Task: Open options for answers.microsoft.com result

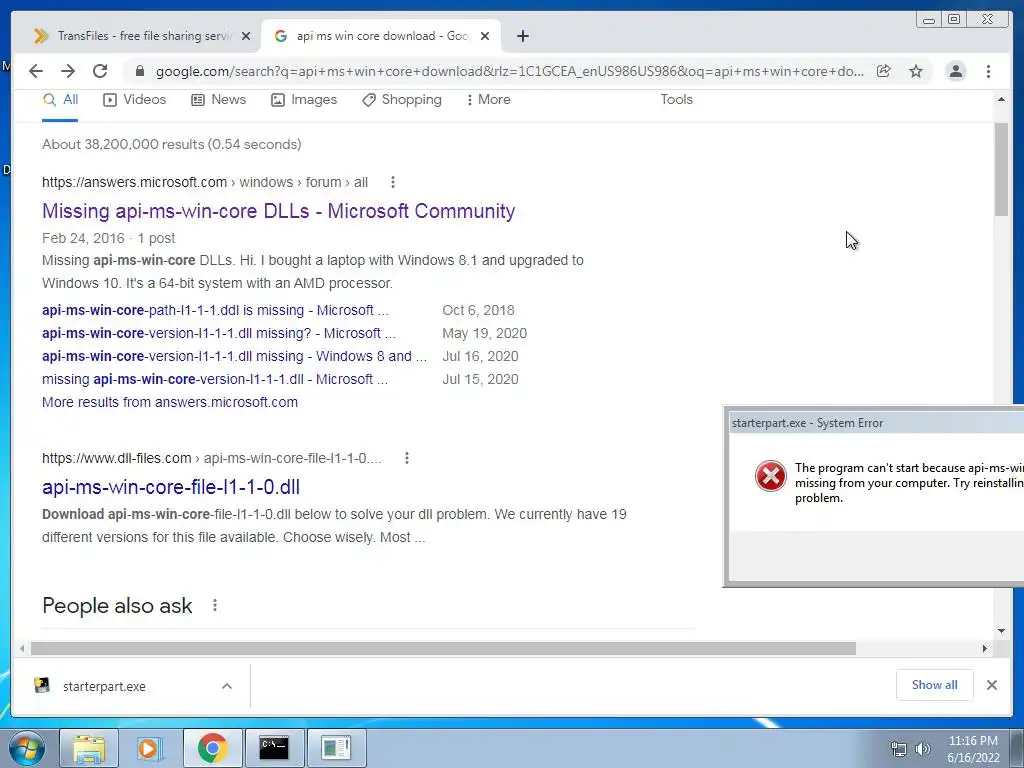Action: (392, 182)
